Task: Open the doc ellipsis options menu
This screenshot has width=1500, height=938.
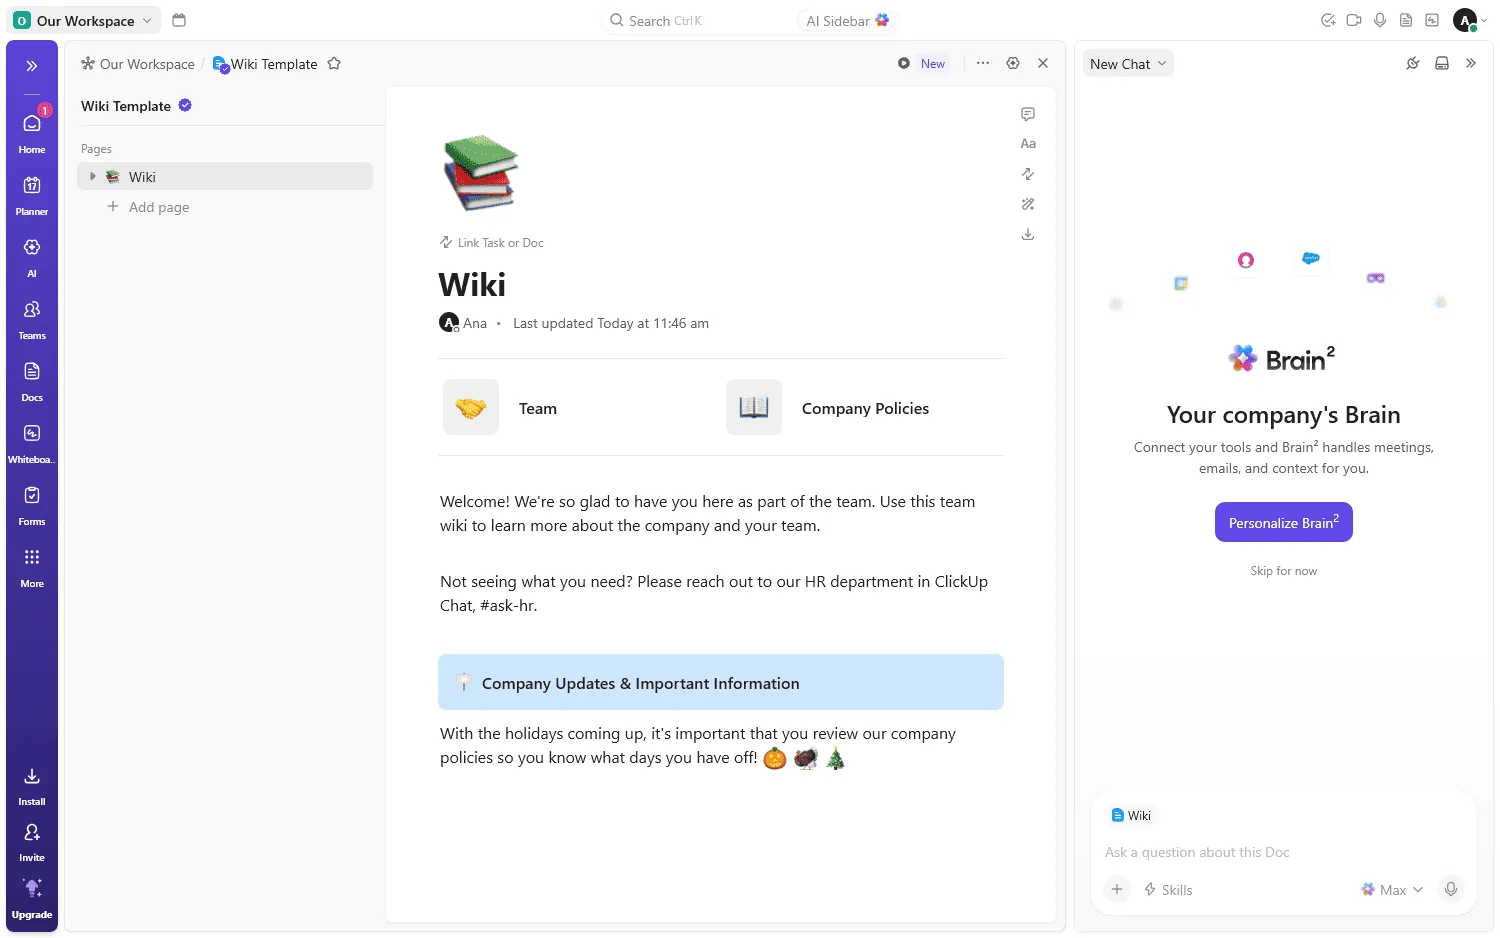Action: tap(983, 63)
